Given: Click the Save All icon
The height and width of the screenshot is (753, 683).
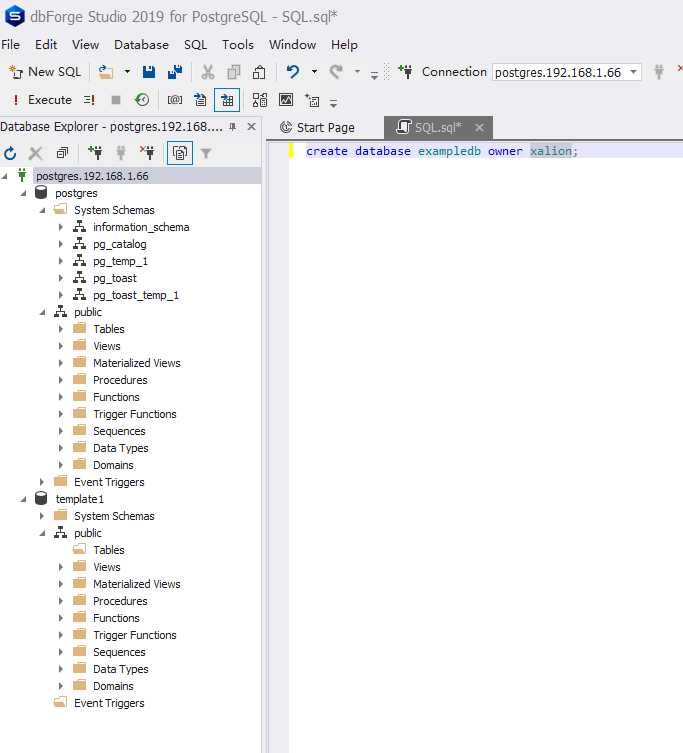Looking at the screenshot, I should coord(175,72).
